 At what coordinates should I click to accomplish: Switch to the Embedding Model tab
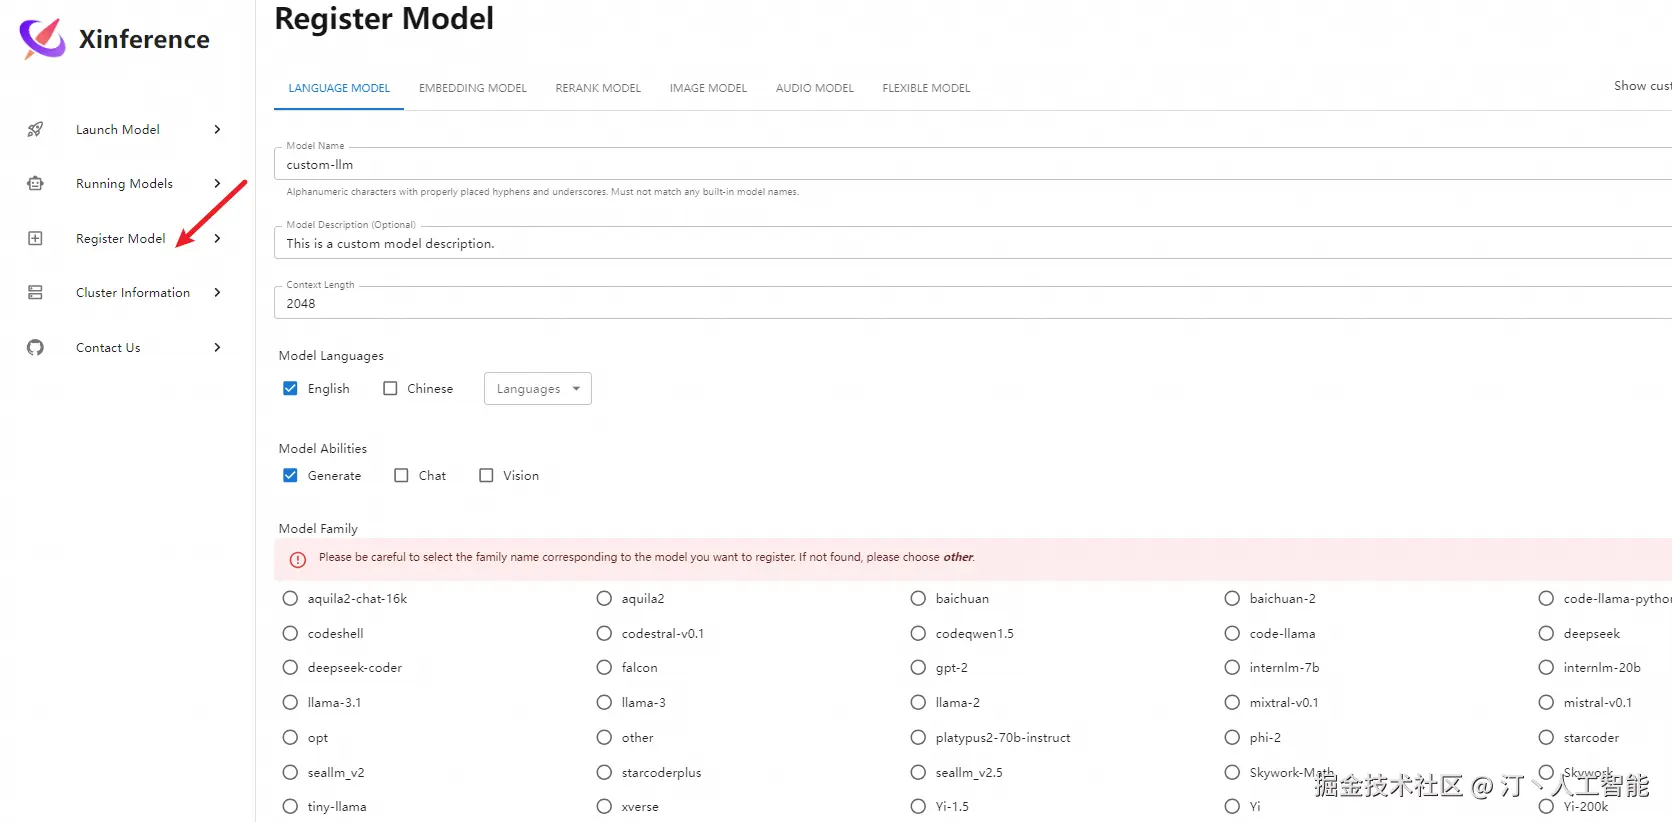pos(472,88)
